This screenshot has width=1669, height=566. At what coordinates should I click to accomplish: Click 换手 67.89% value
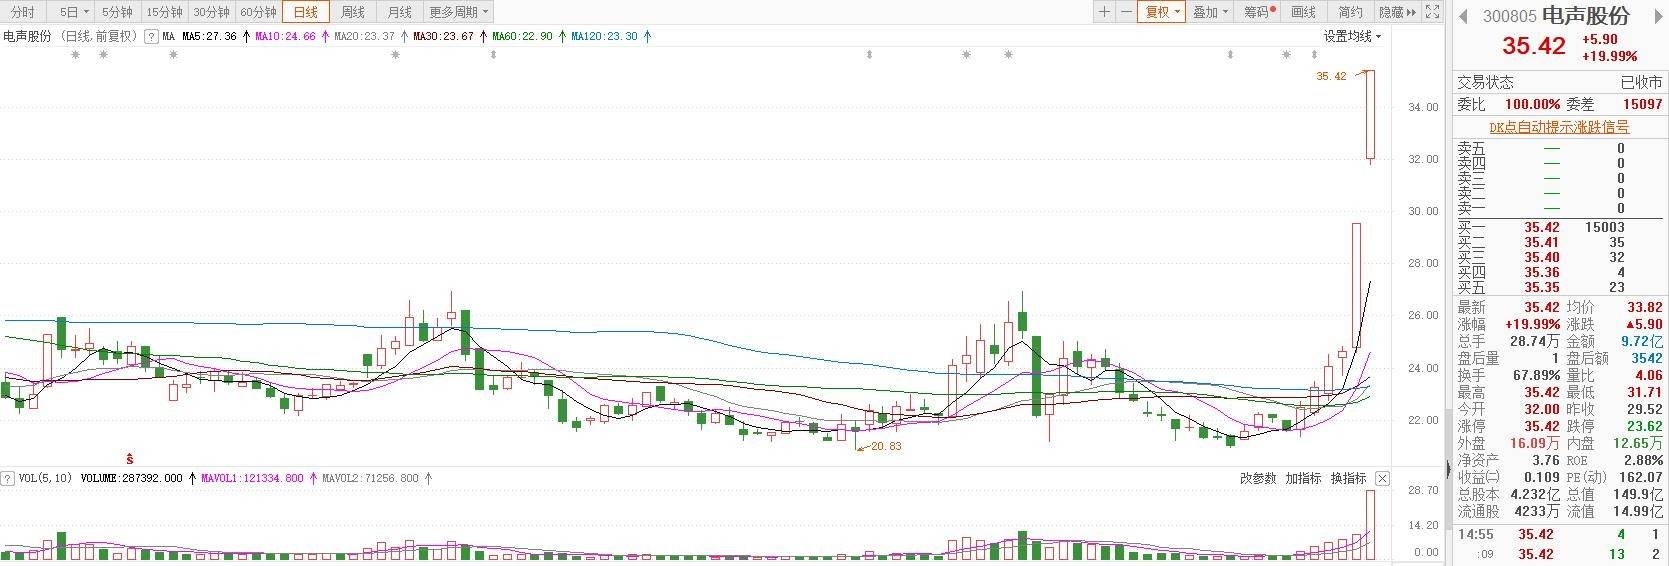[1536, 375]
